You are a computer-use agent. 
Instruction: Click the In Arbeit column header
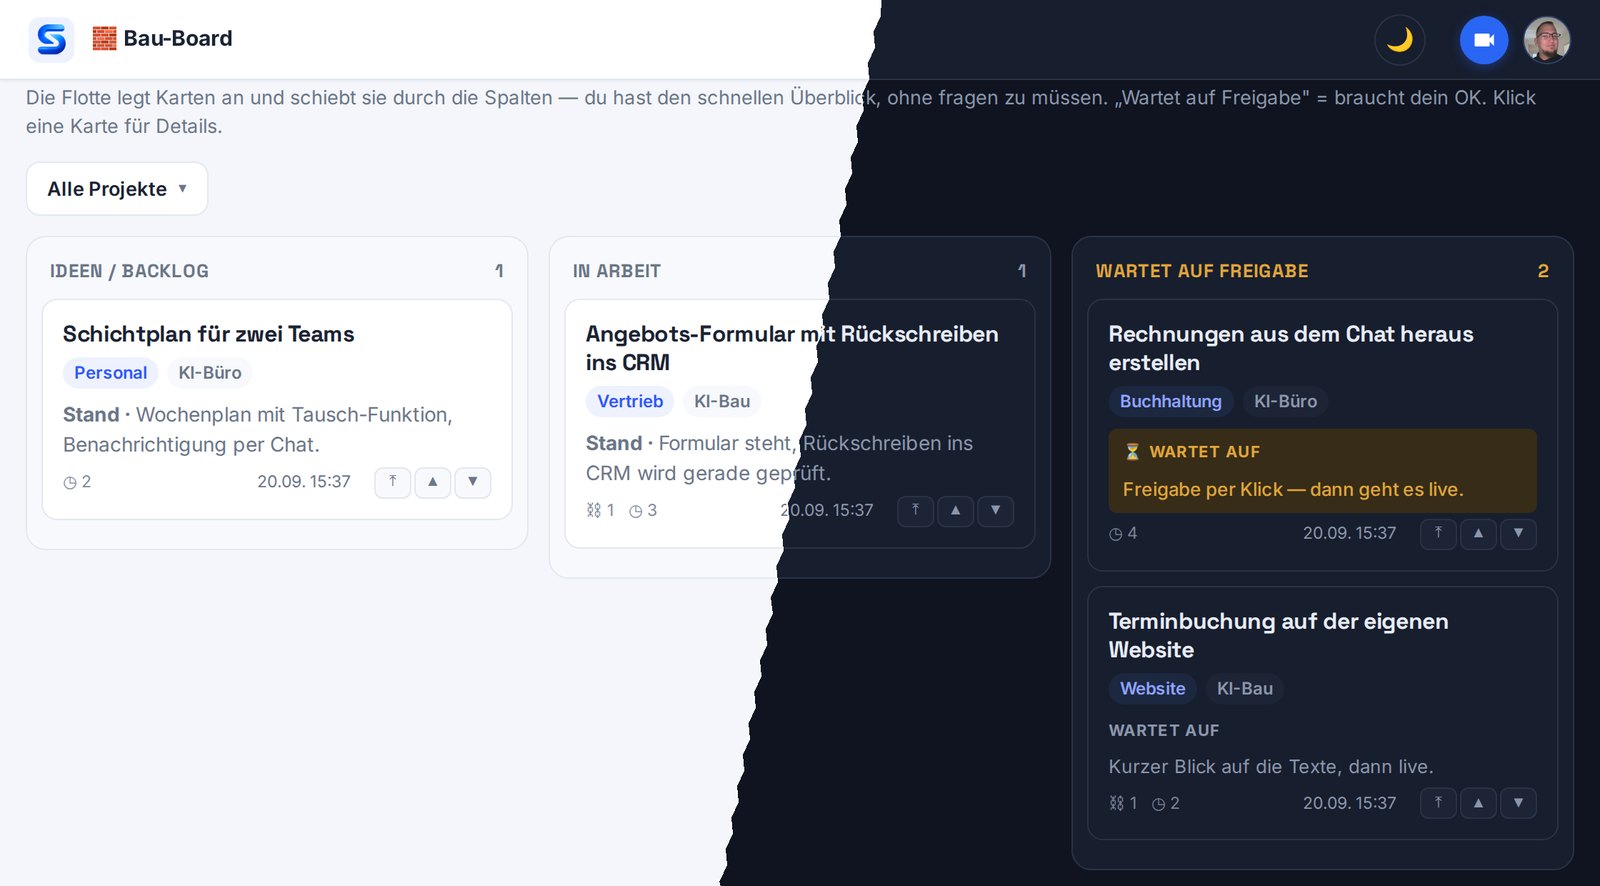[x=617, y=271]
